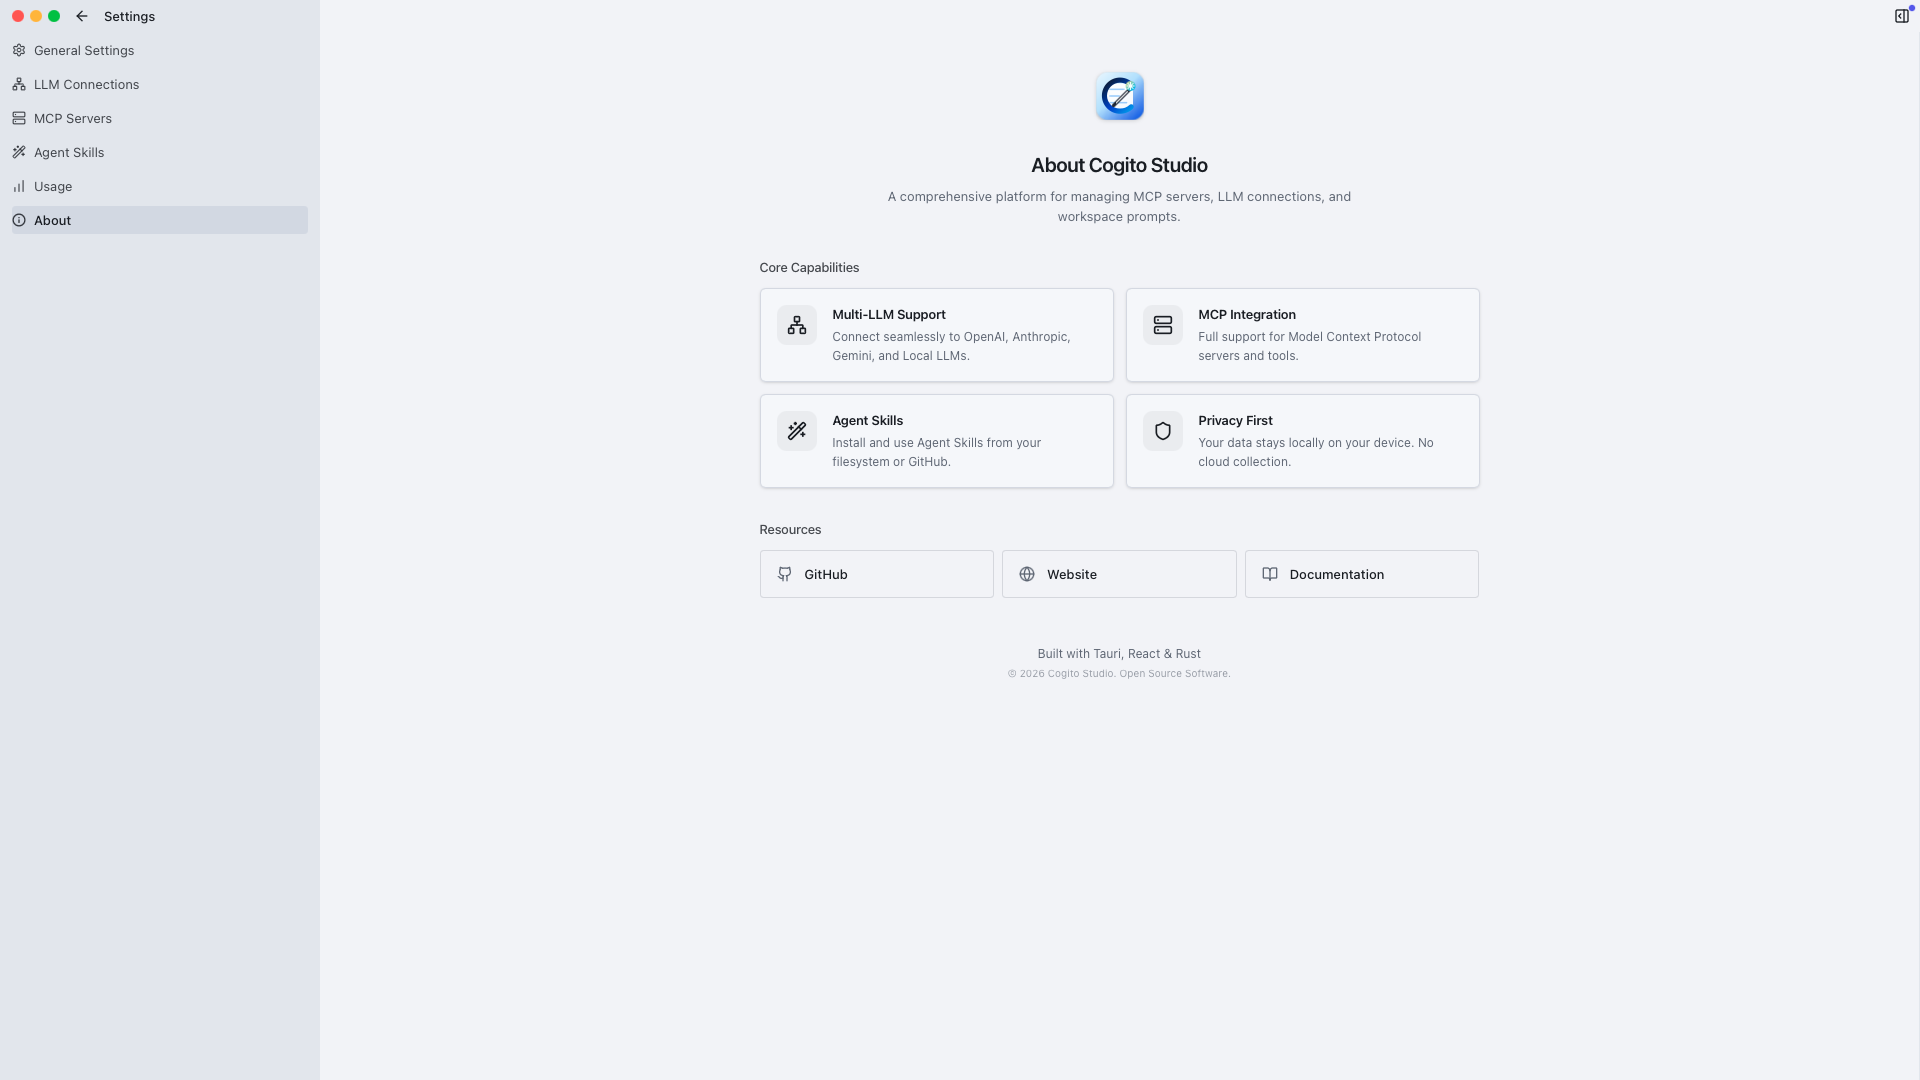Click the About info circle icon
This screenshot has width=1920, height=1080.
[x=19, y=220]
